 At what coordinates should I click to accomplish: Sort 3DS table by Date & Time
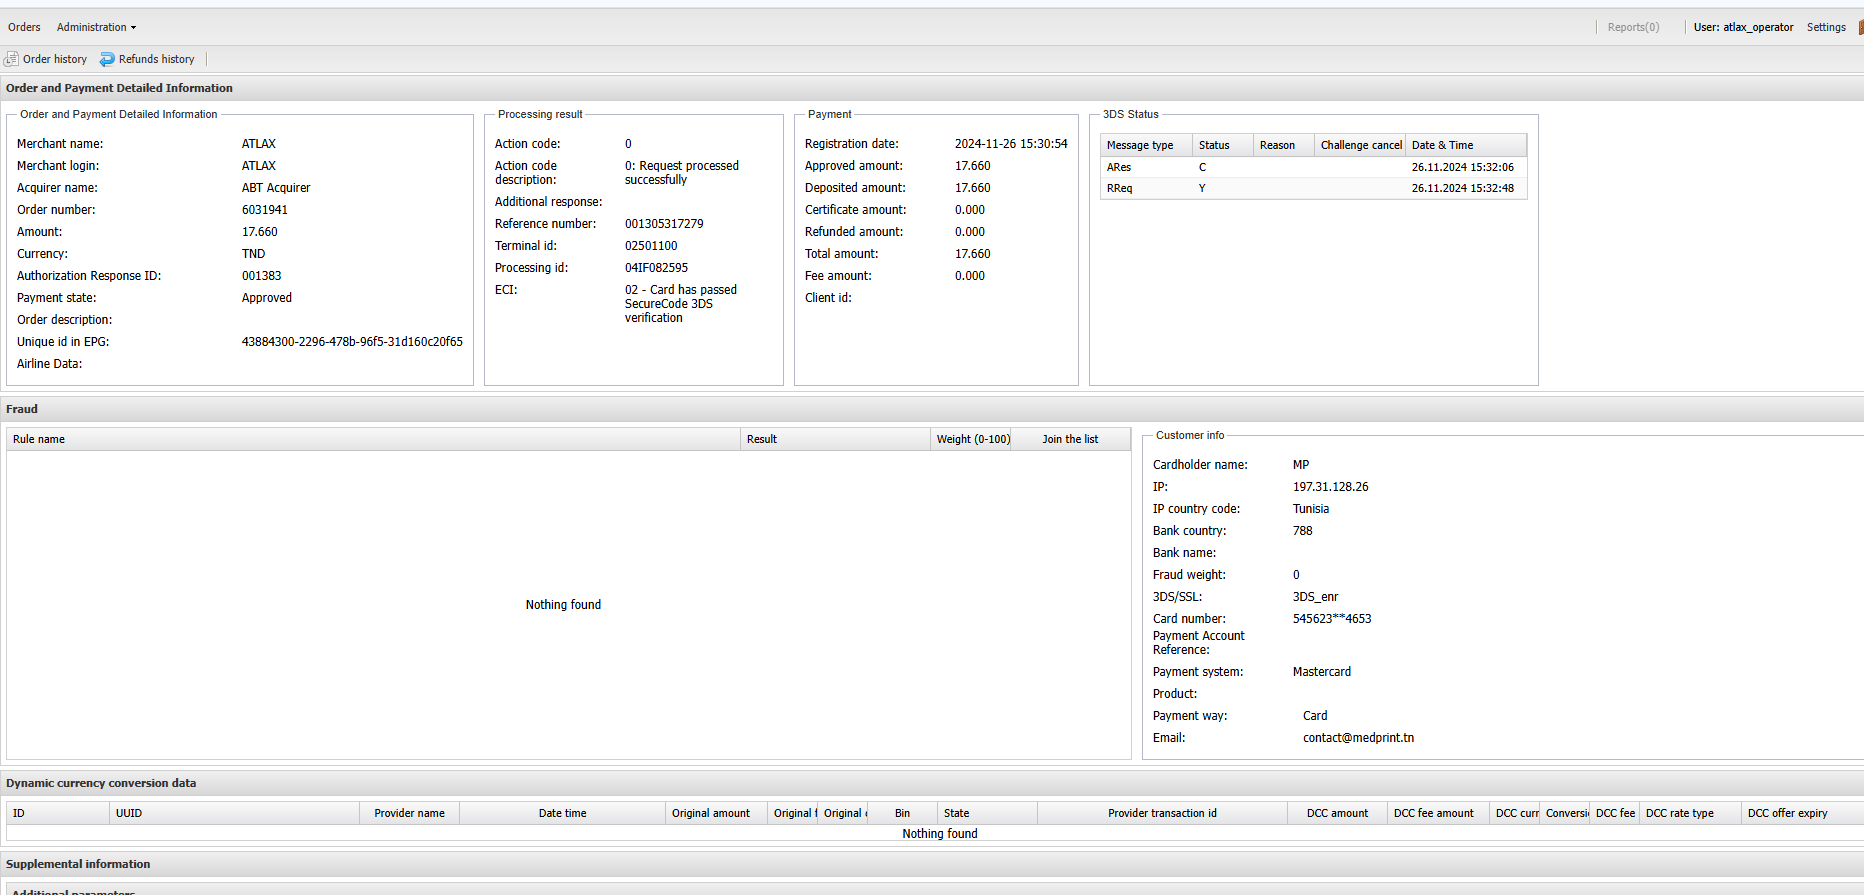coord(1442,145)
